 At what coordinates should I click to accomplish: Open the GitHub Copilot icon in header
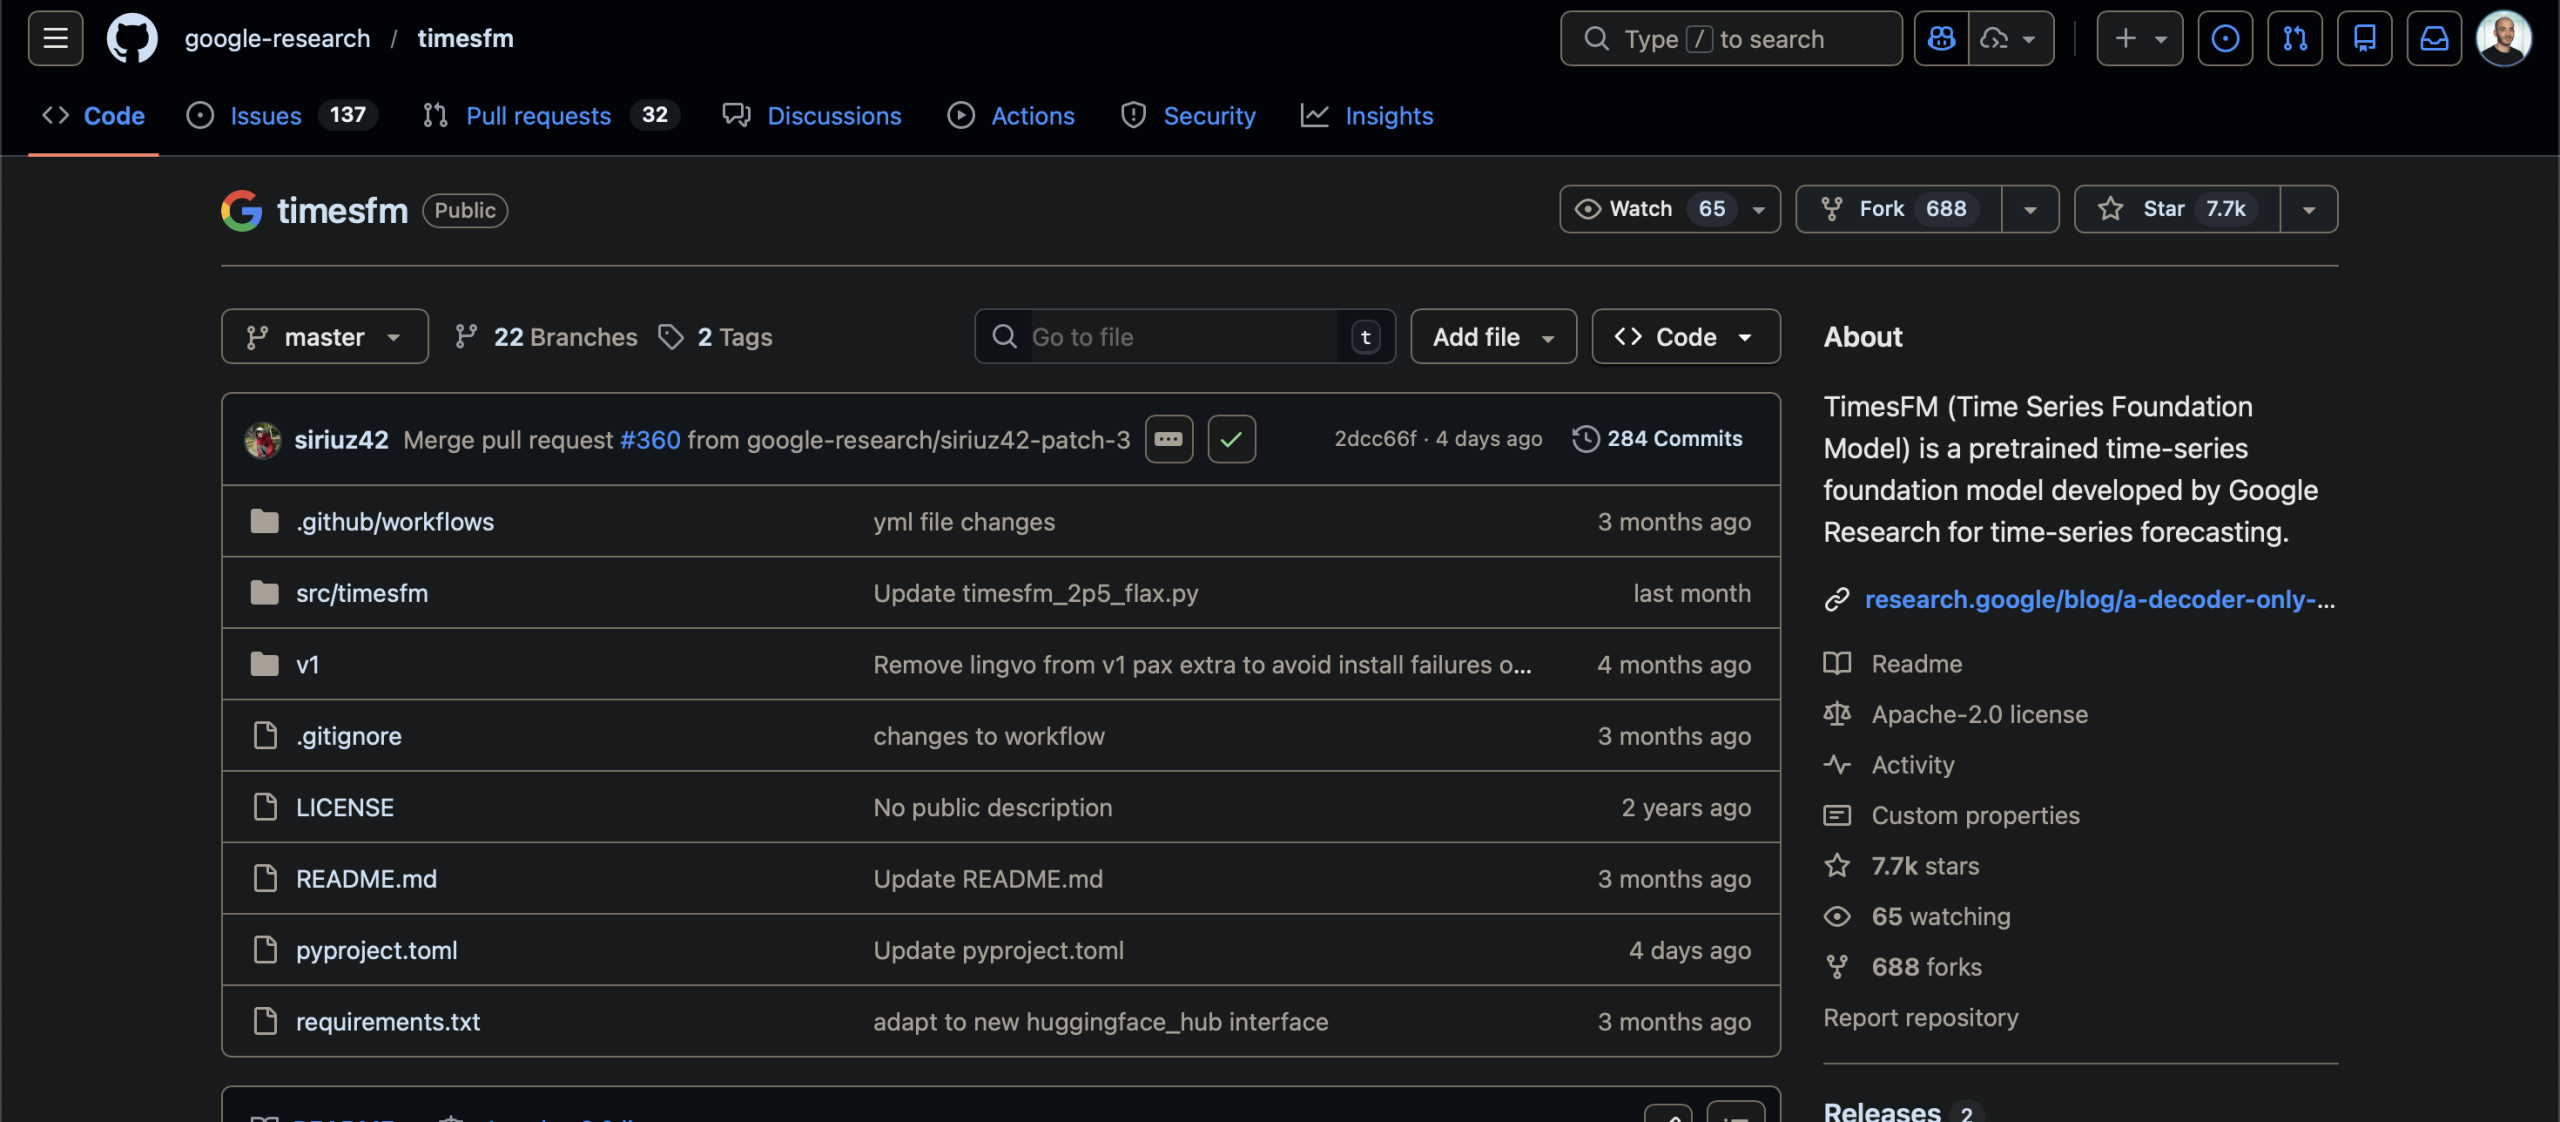[1941, 38]
